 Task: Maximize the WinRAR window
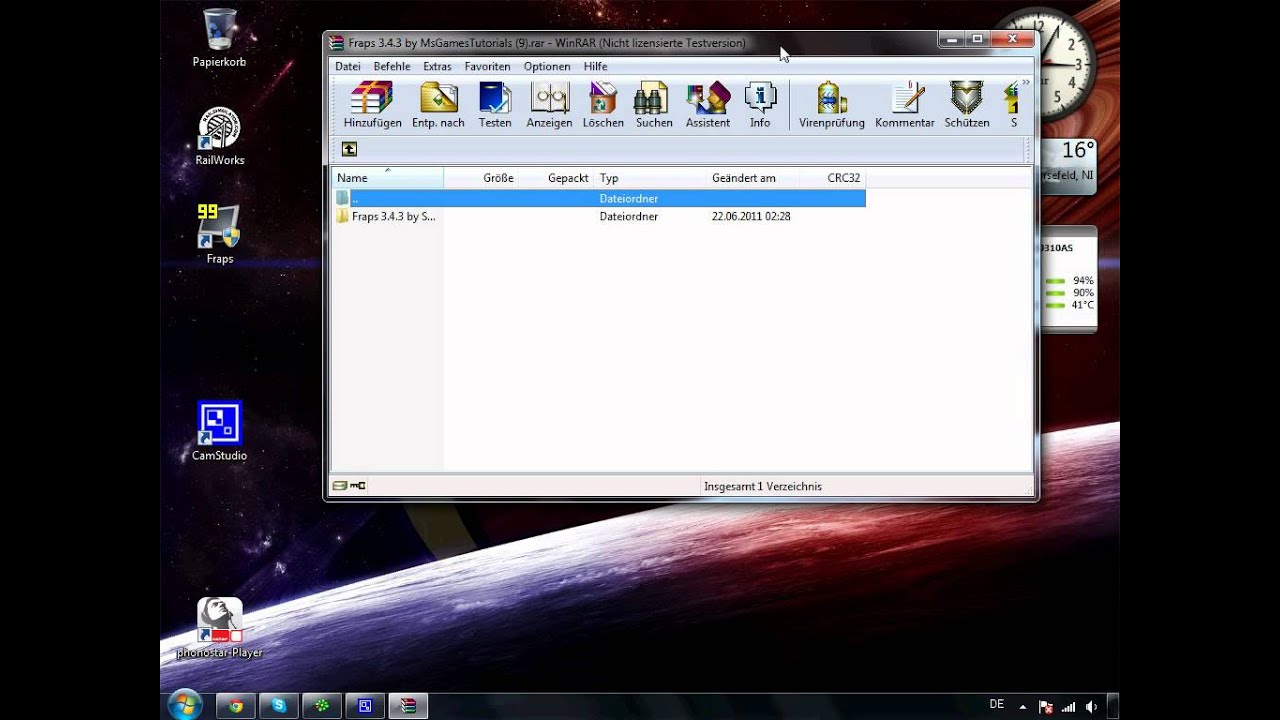(977, 39)
